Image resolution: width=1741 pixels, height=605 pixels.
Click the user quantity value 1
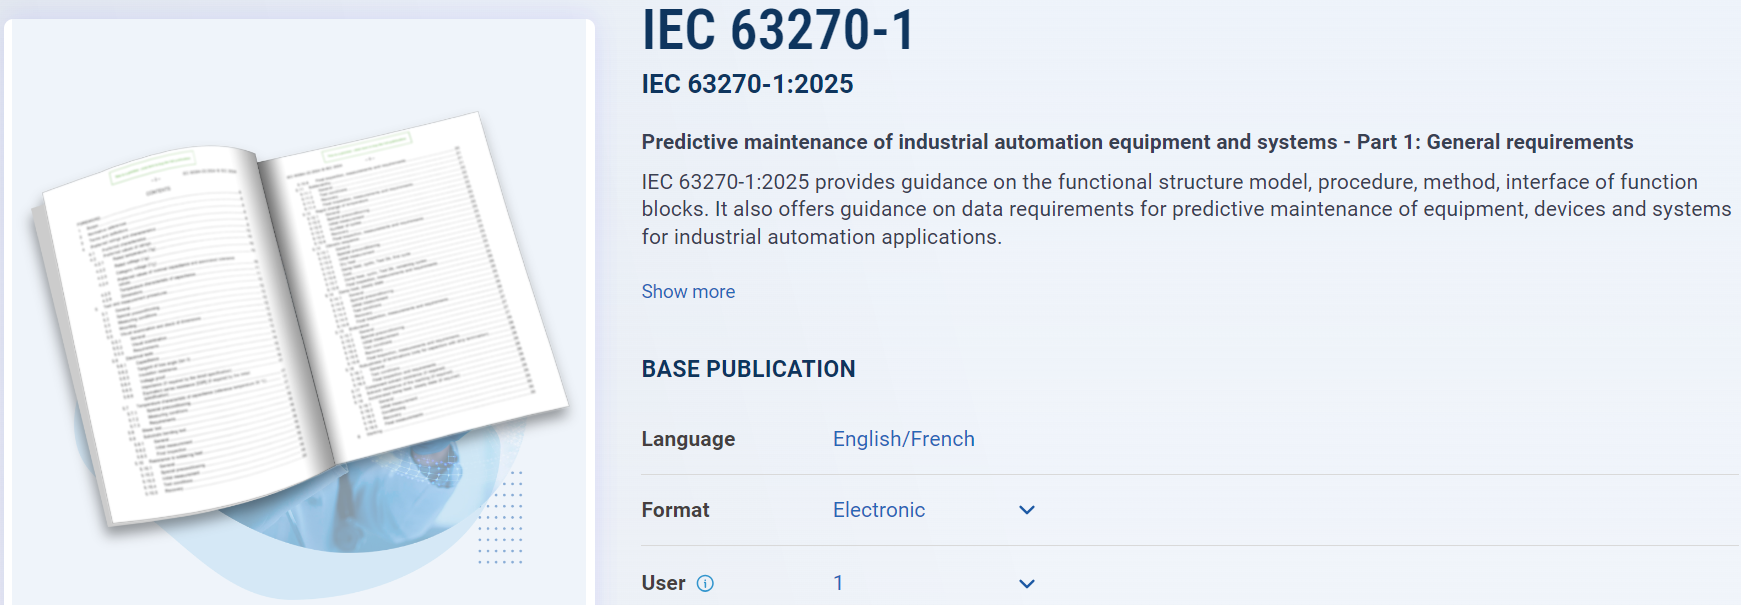pos(838,583)
